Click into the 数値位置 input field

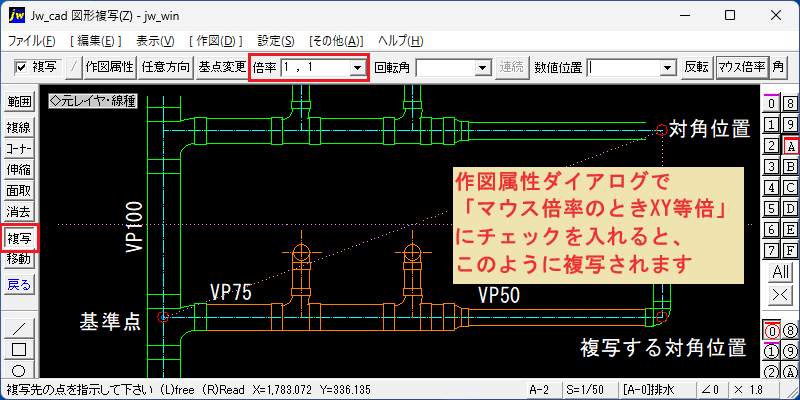tap(623, 67)
